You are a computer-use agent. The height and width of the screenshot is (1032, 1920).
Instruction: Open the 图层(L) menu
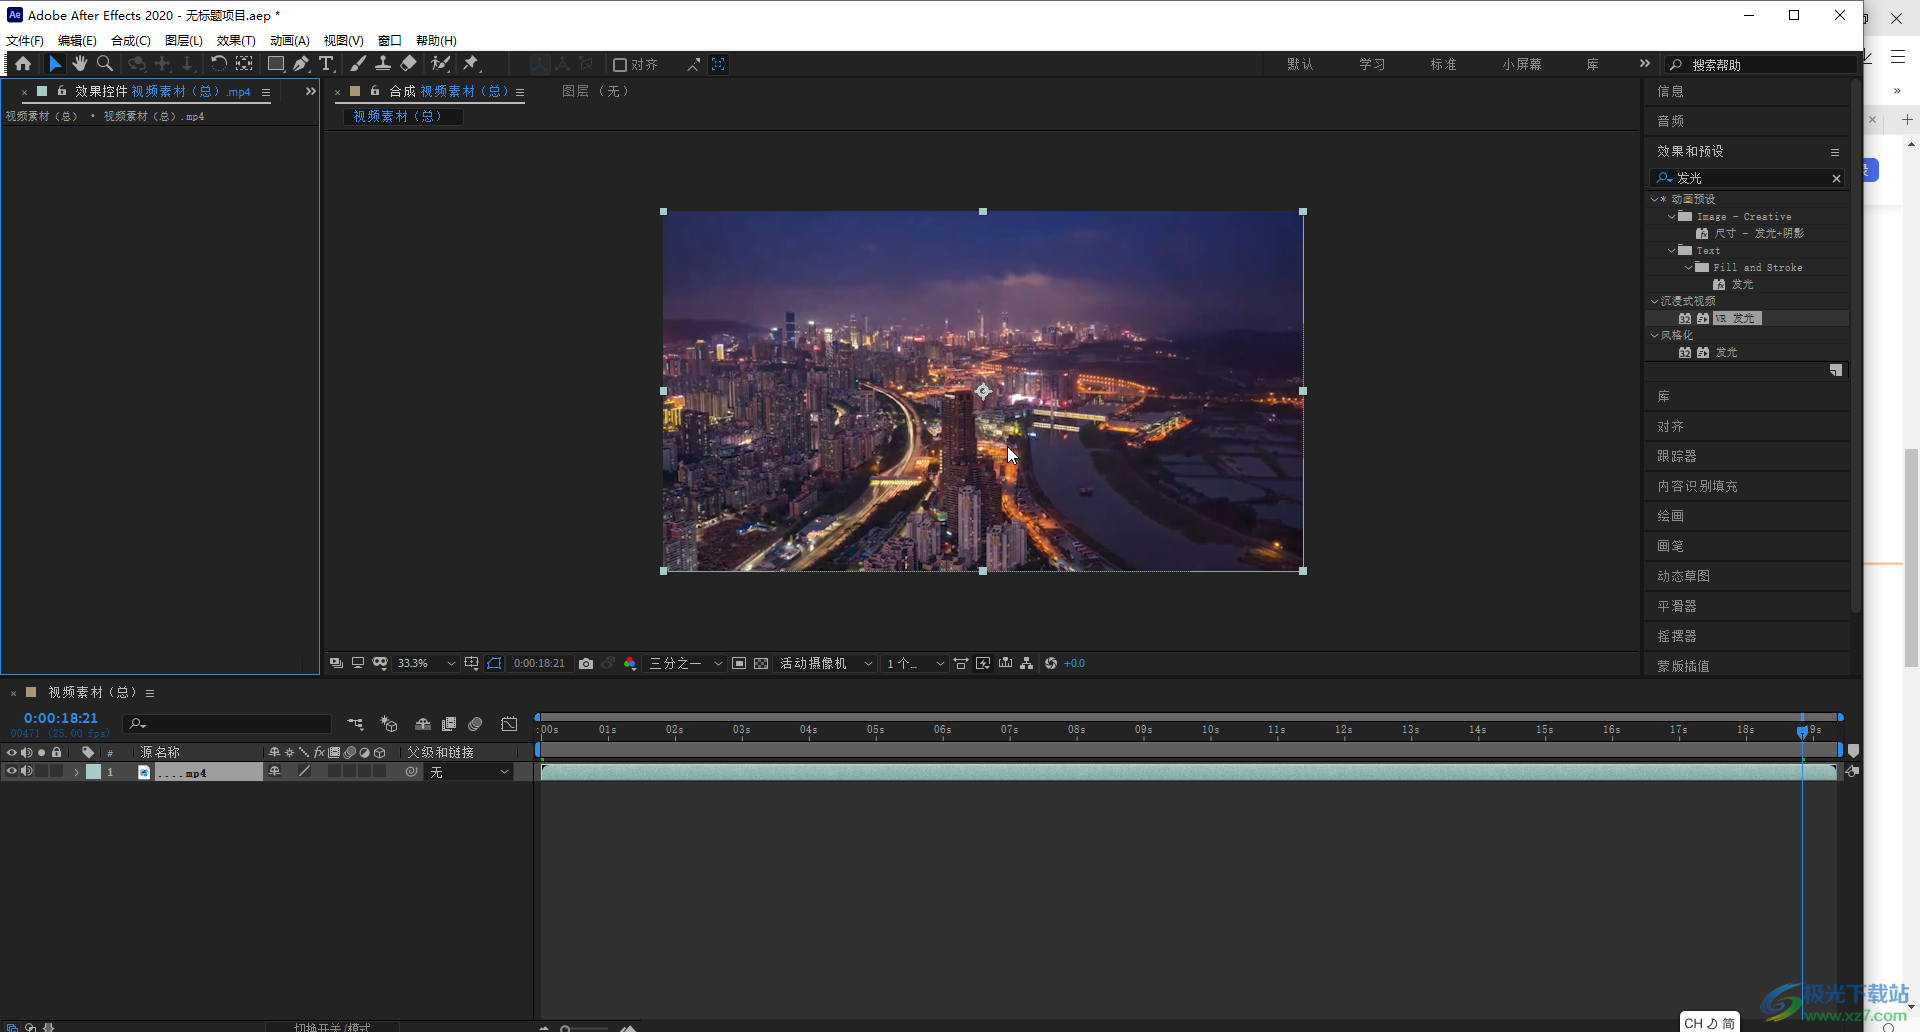point(183,41)
